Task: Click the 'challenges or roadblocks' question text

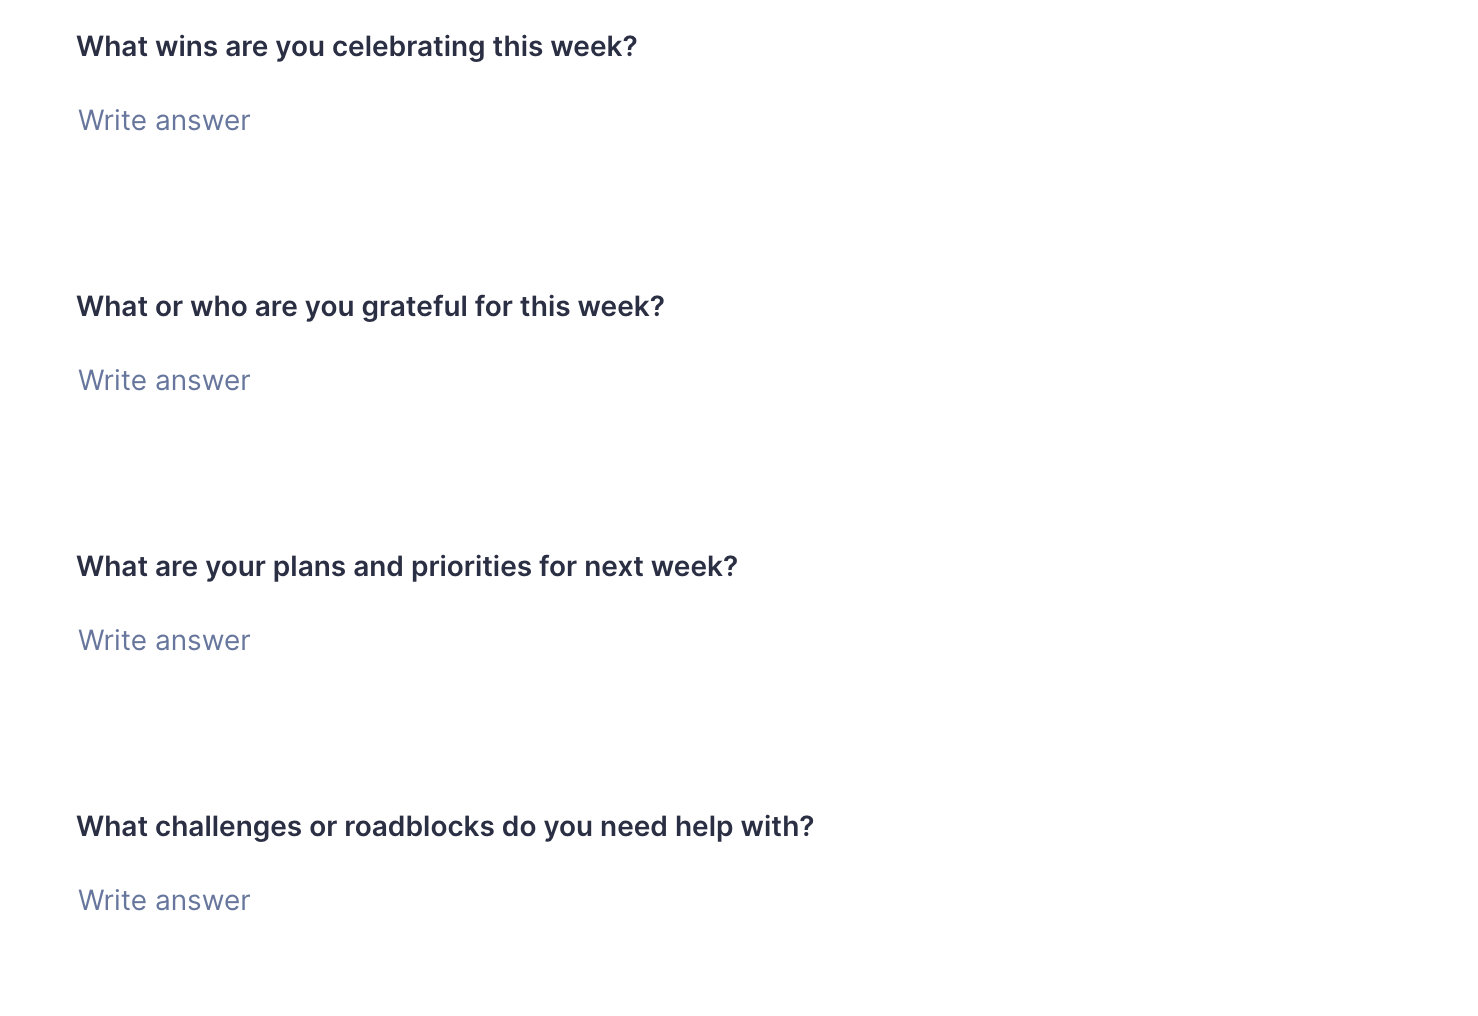Action: (445, 827)
